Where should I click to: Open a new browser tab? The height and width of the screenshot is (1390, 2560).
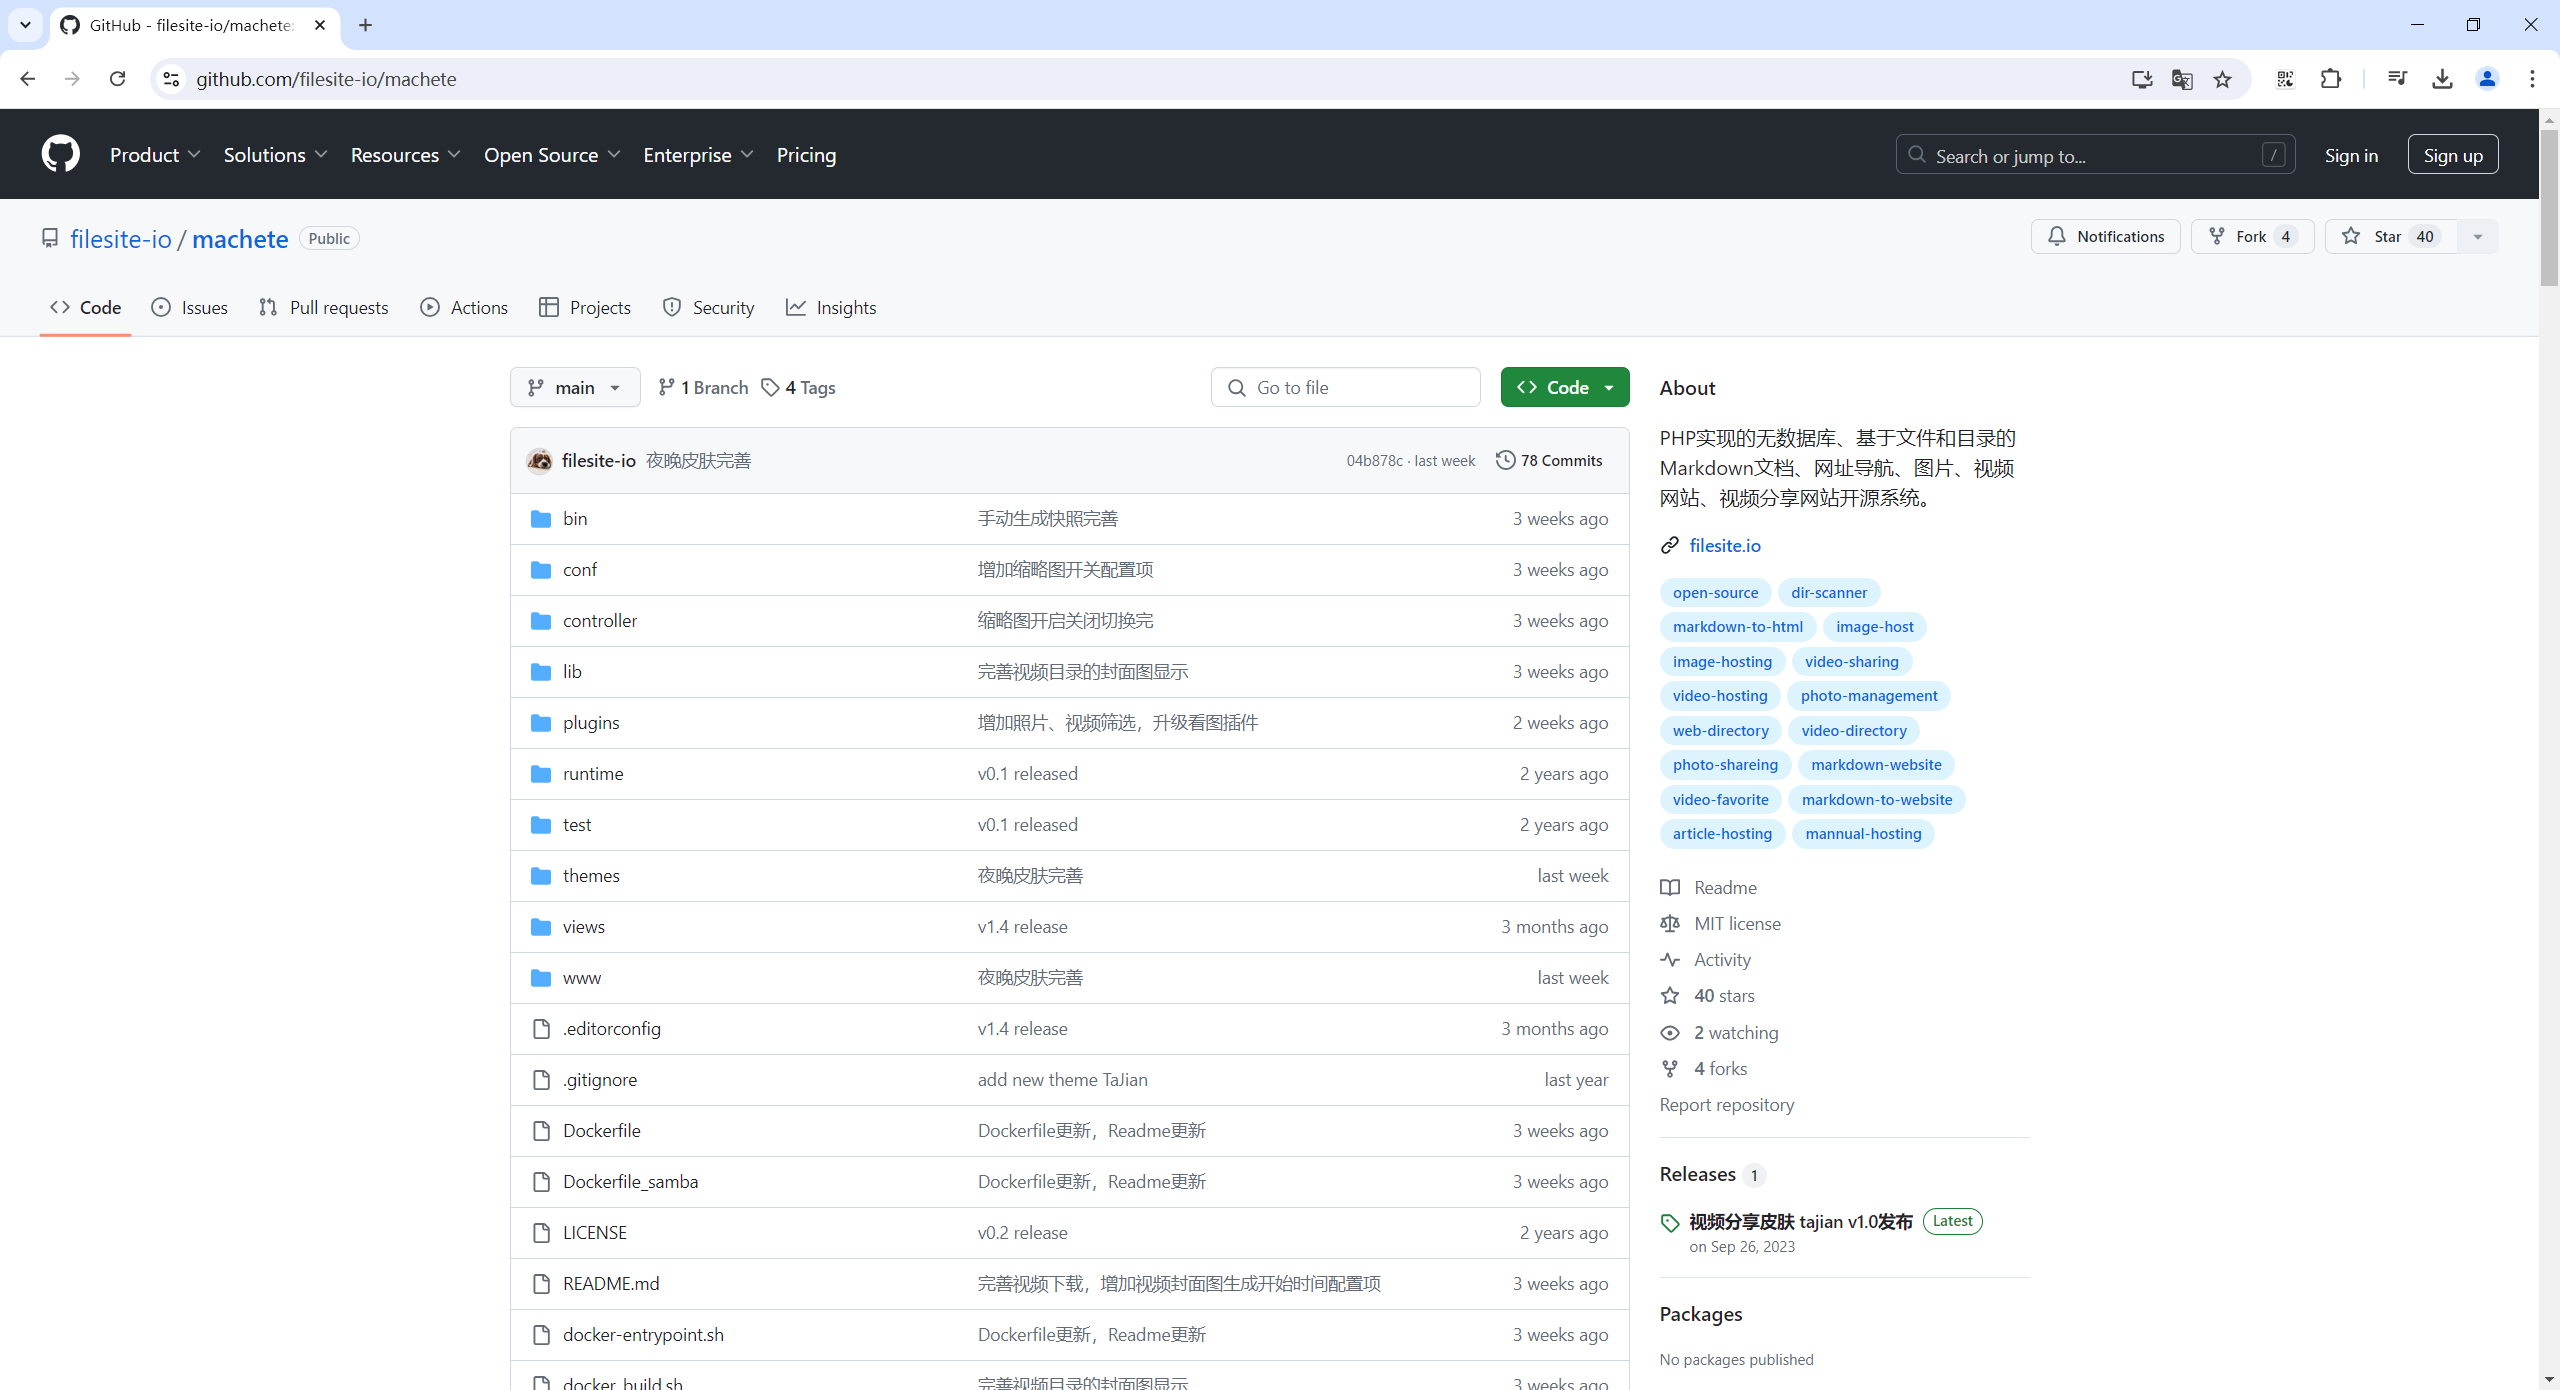point(365,25)
